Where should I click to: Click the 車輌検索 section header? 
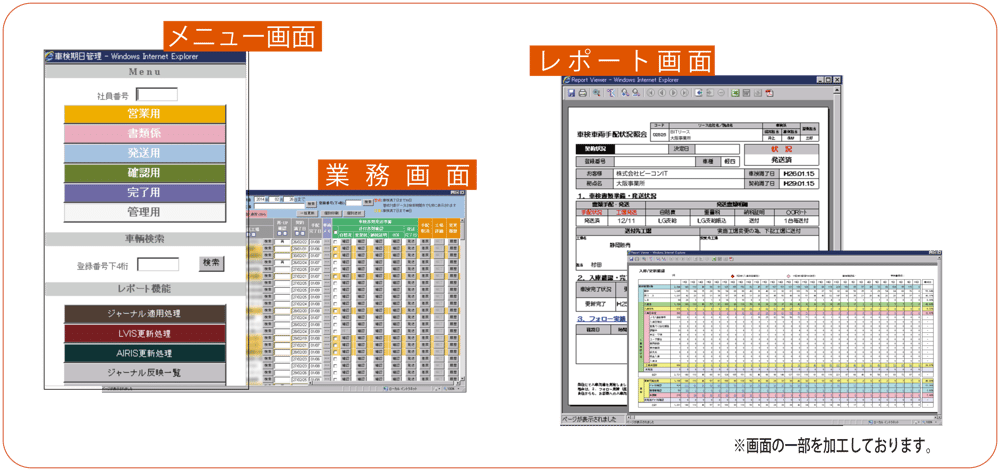145,238
